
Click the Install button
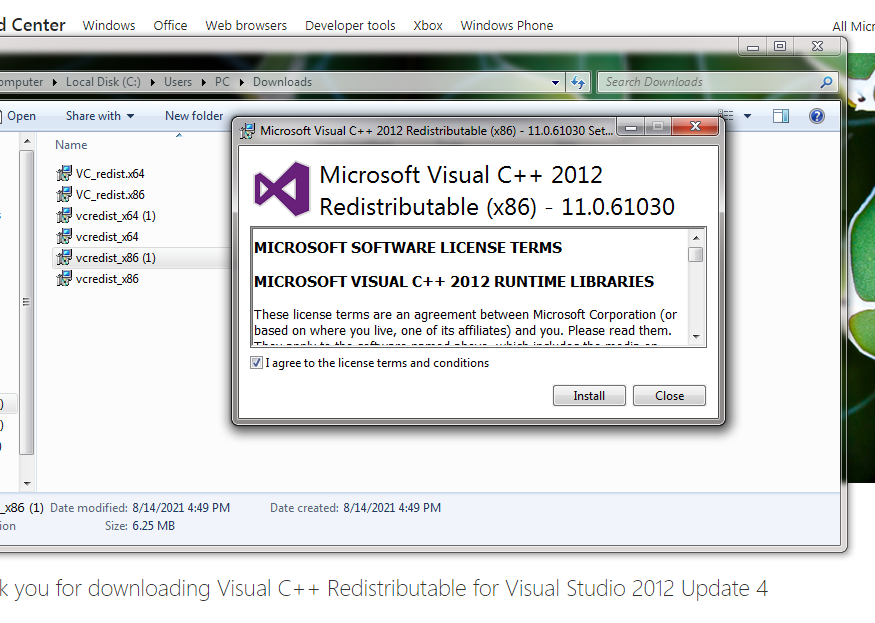pos(589,396)
